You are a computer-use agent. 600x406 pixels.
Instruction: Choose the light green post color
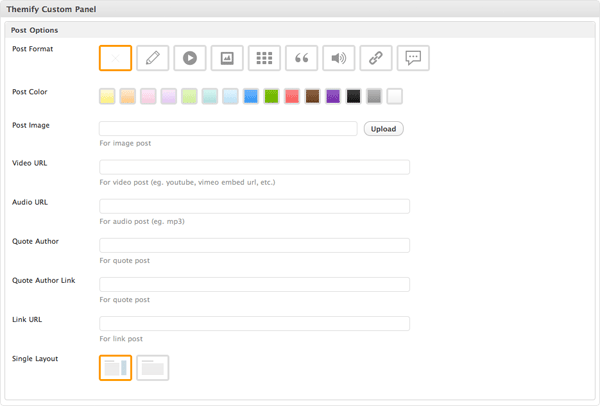click(189, 96)
